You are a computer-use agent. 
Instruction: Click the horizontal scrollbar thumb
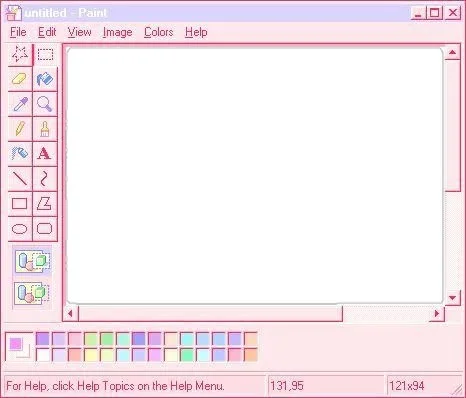tap(210, 313)
